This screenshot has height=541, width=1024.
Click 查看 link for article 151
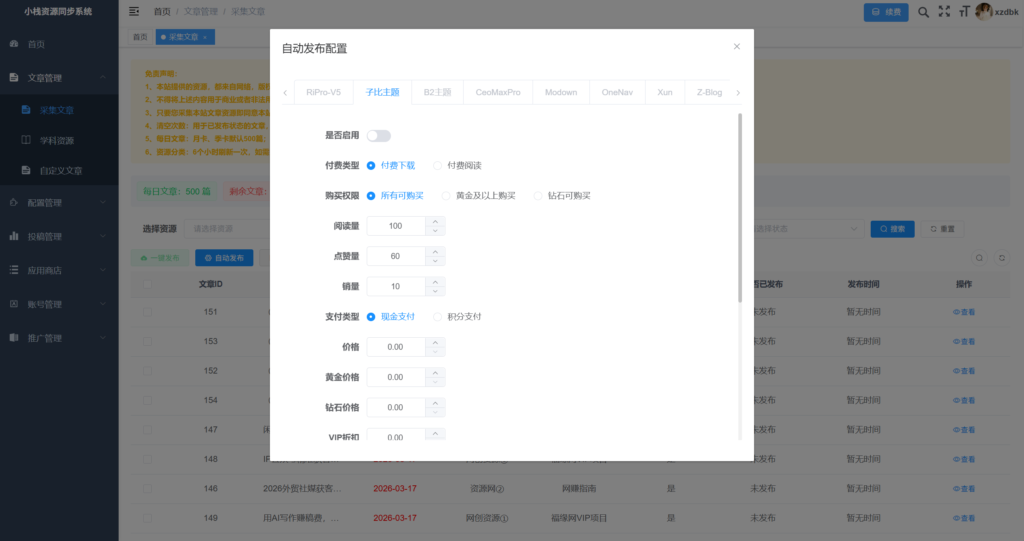964,312
